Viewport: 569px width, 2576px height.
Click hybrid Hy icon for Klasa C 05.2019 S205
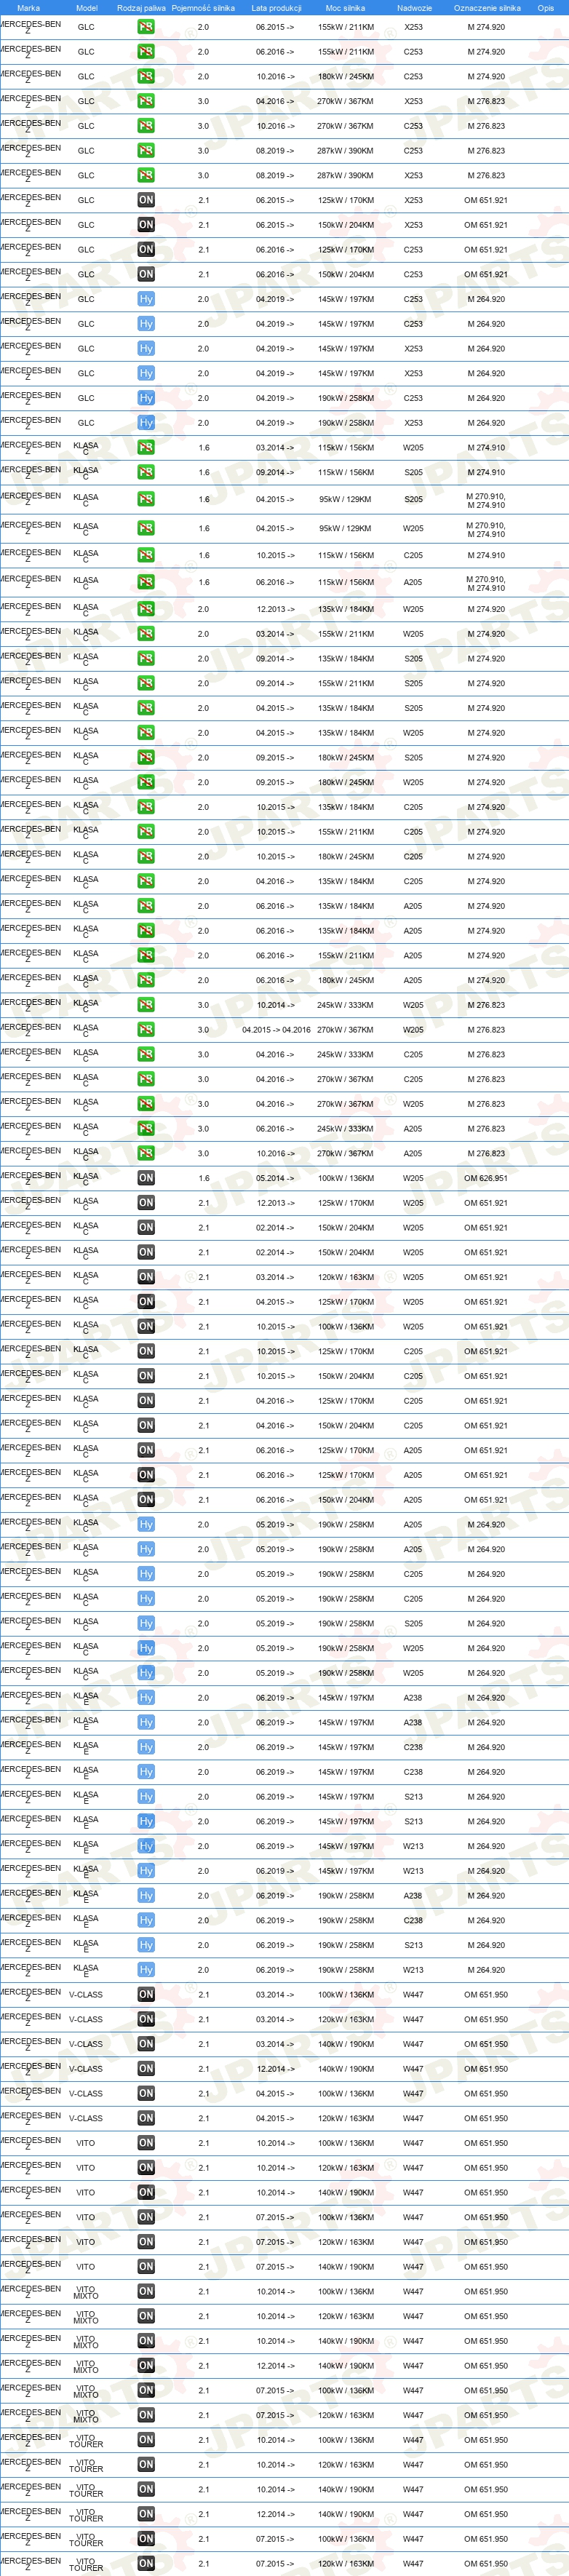(x=146, y=1624)
